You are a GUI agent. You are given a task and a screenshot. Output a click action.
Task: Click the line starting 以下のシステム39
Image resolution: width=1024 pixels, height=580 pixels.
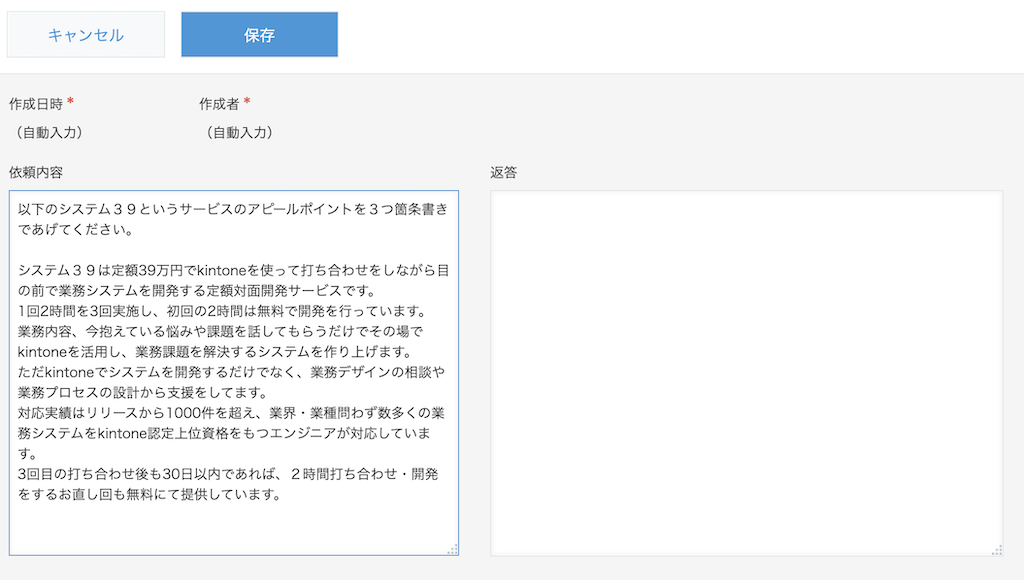click(x=233, y=209)
